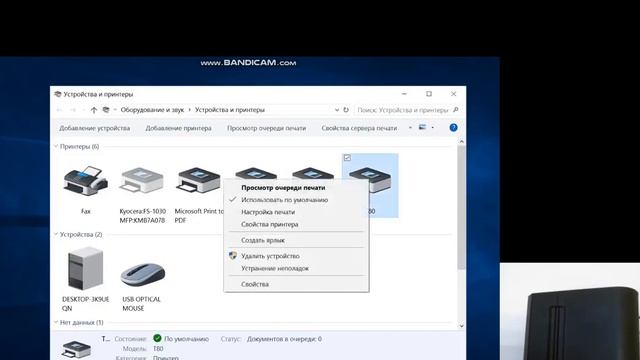Open Настройка печати from context menu
640x360 pixels.
tap(268, 212)
